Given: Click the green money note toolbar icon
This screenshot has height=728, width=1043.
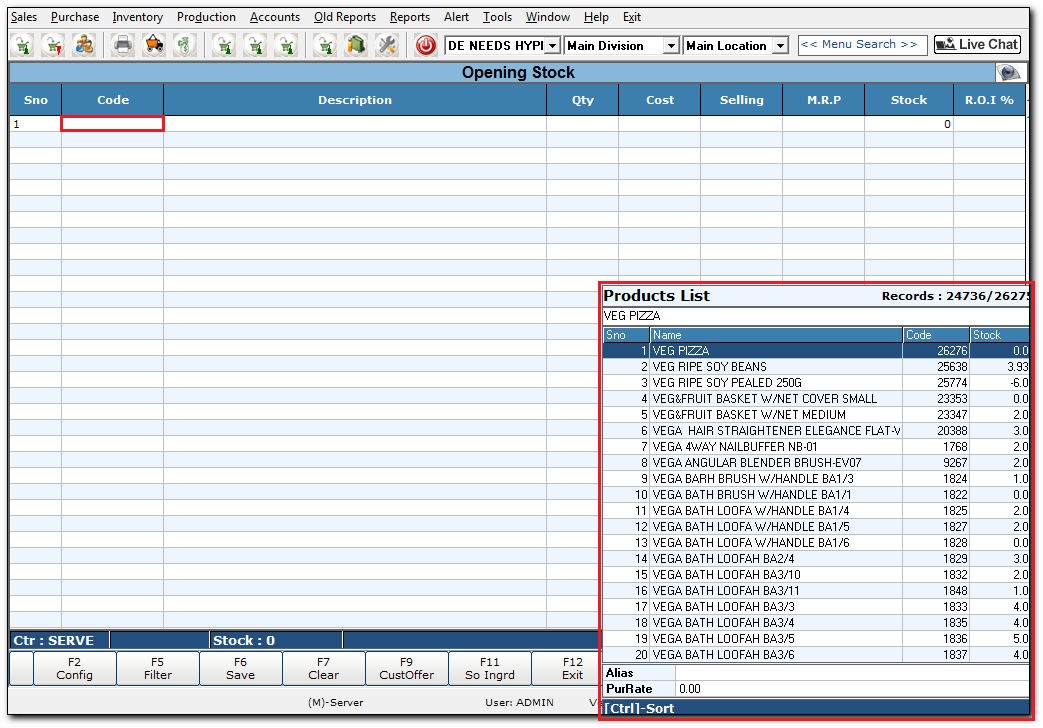Looking at the screenshot, I should [x=184, y=45].
